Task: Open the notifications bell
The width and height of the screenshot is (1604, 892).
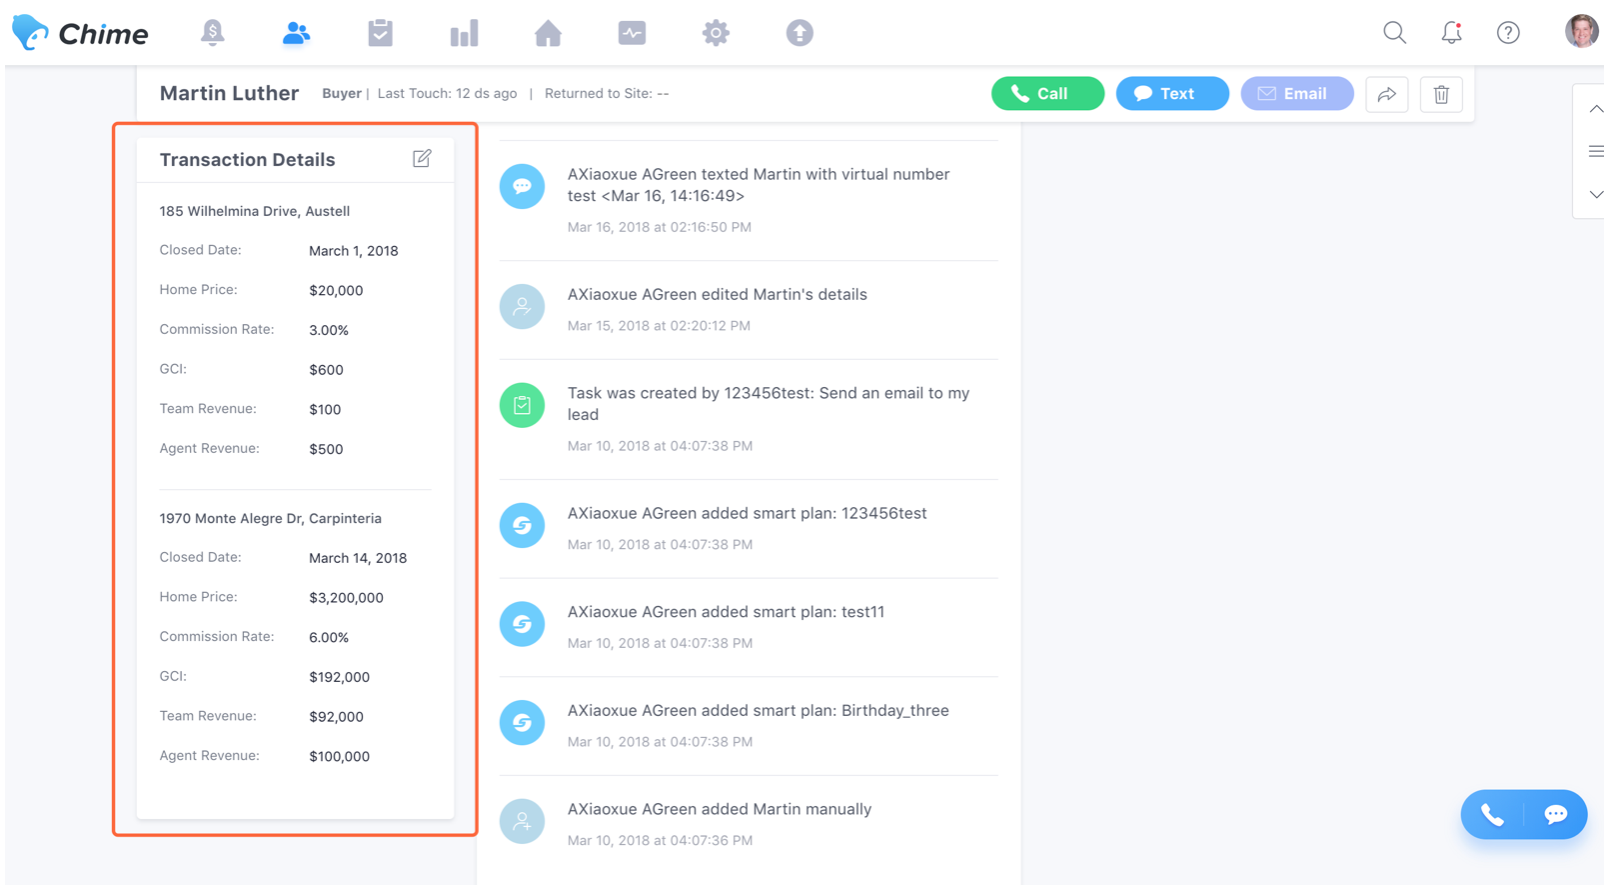Action: (1452, 33)
